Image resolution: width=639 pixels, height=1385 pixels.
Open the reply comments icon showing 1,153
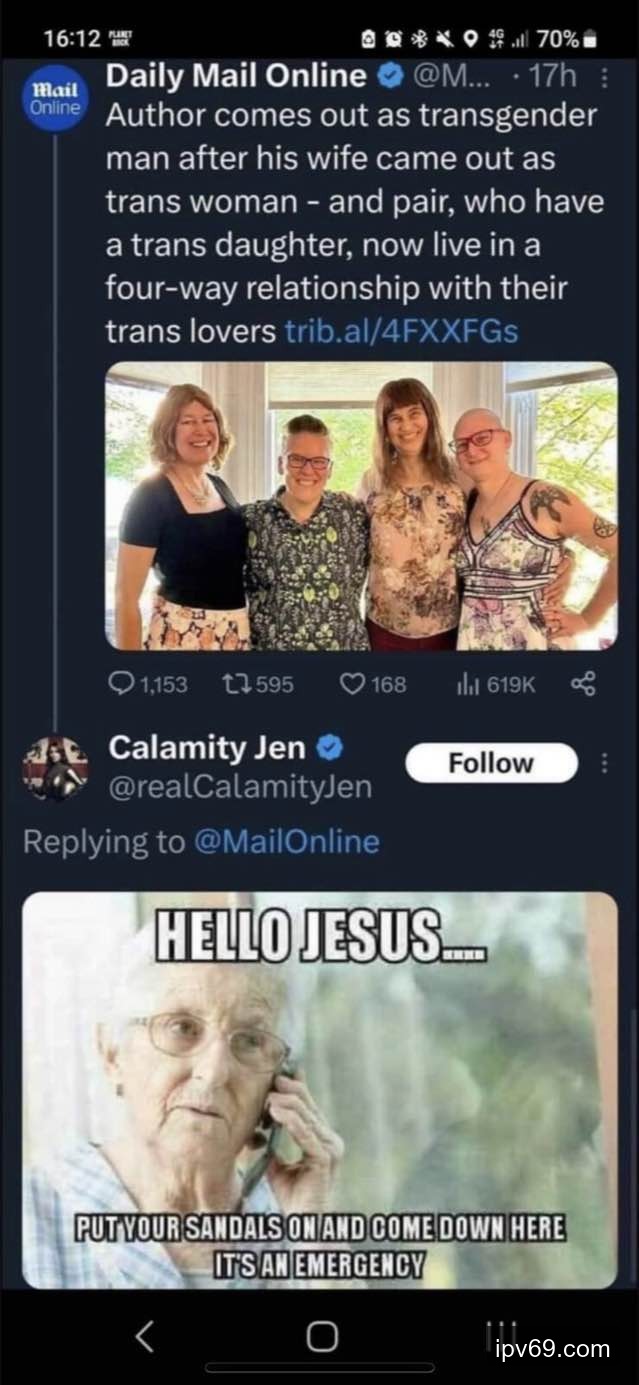[121, 684]
